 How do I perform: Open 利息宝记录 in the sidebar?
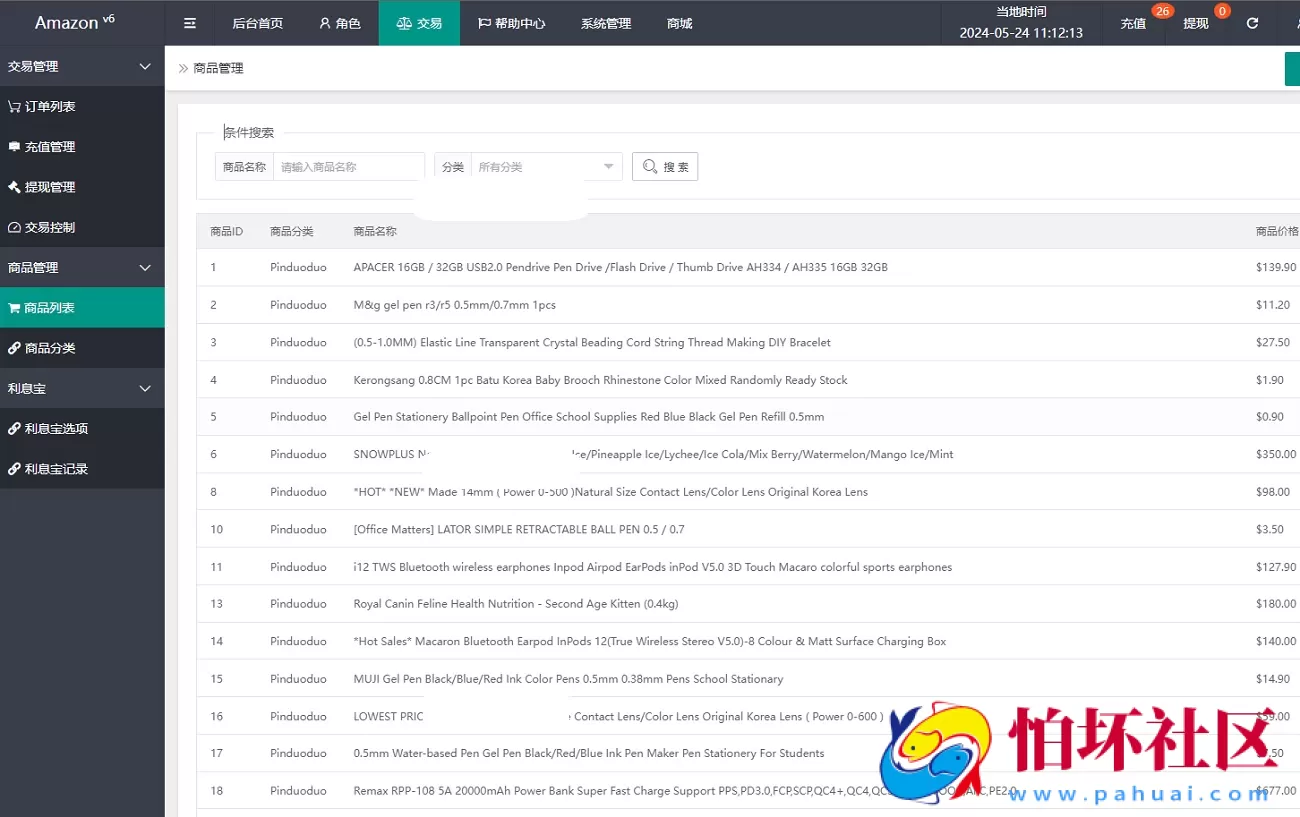point(56,468)
